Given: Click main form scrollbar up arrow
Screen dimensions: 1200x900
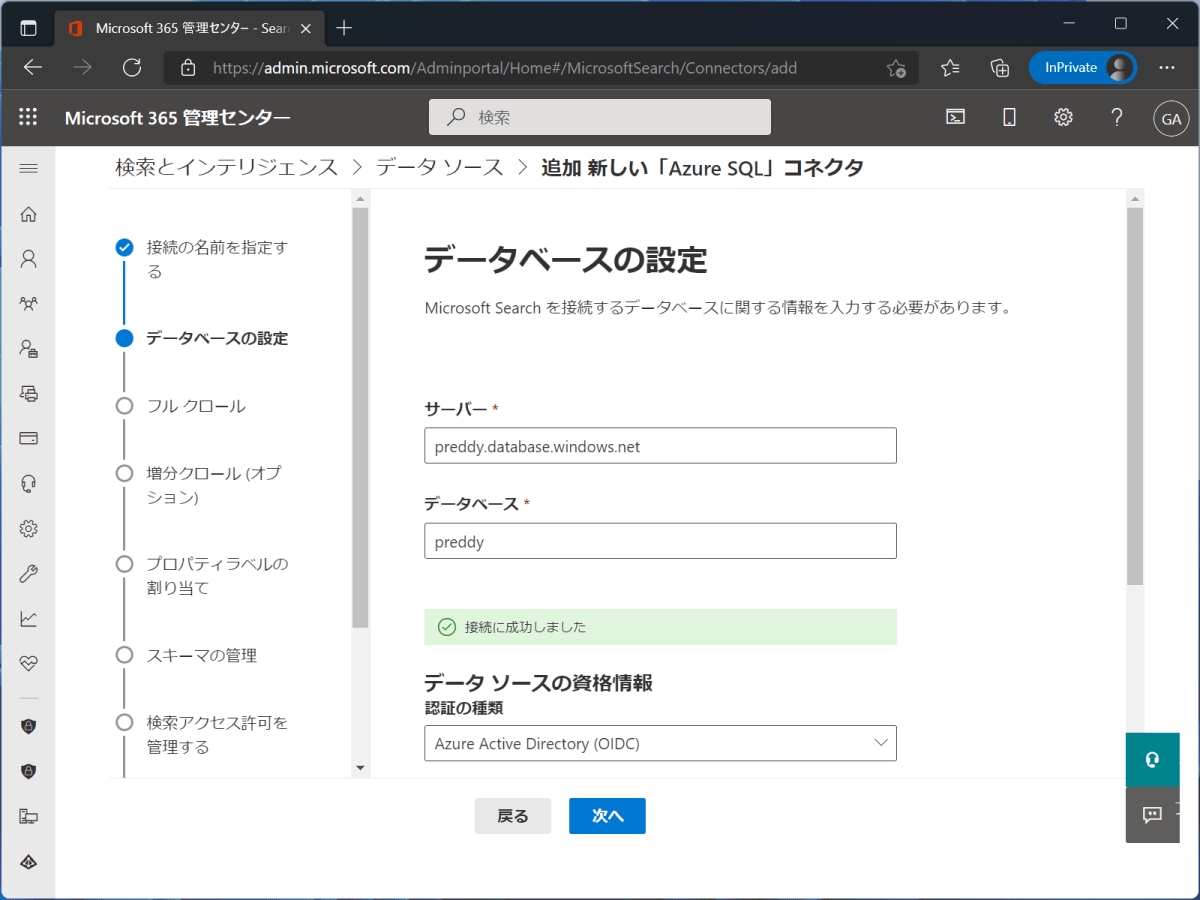Looking at the screenshot, I should click(x=1134, y=199).
